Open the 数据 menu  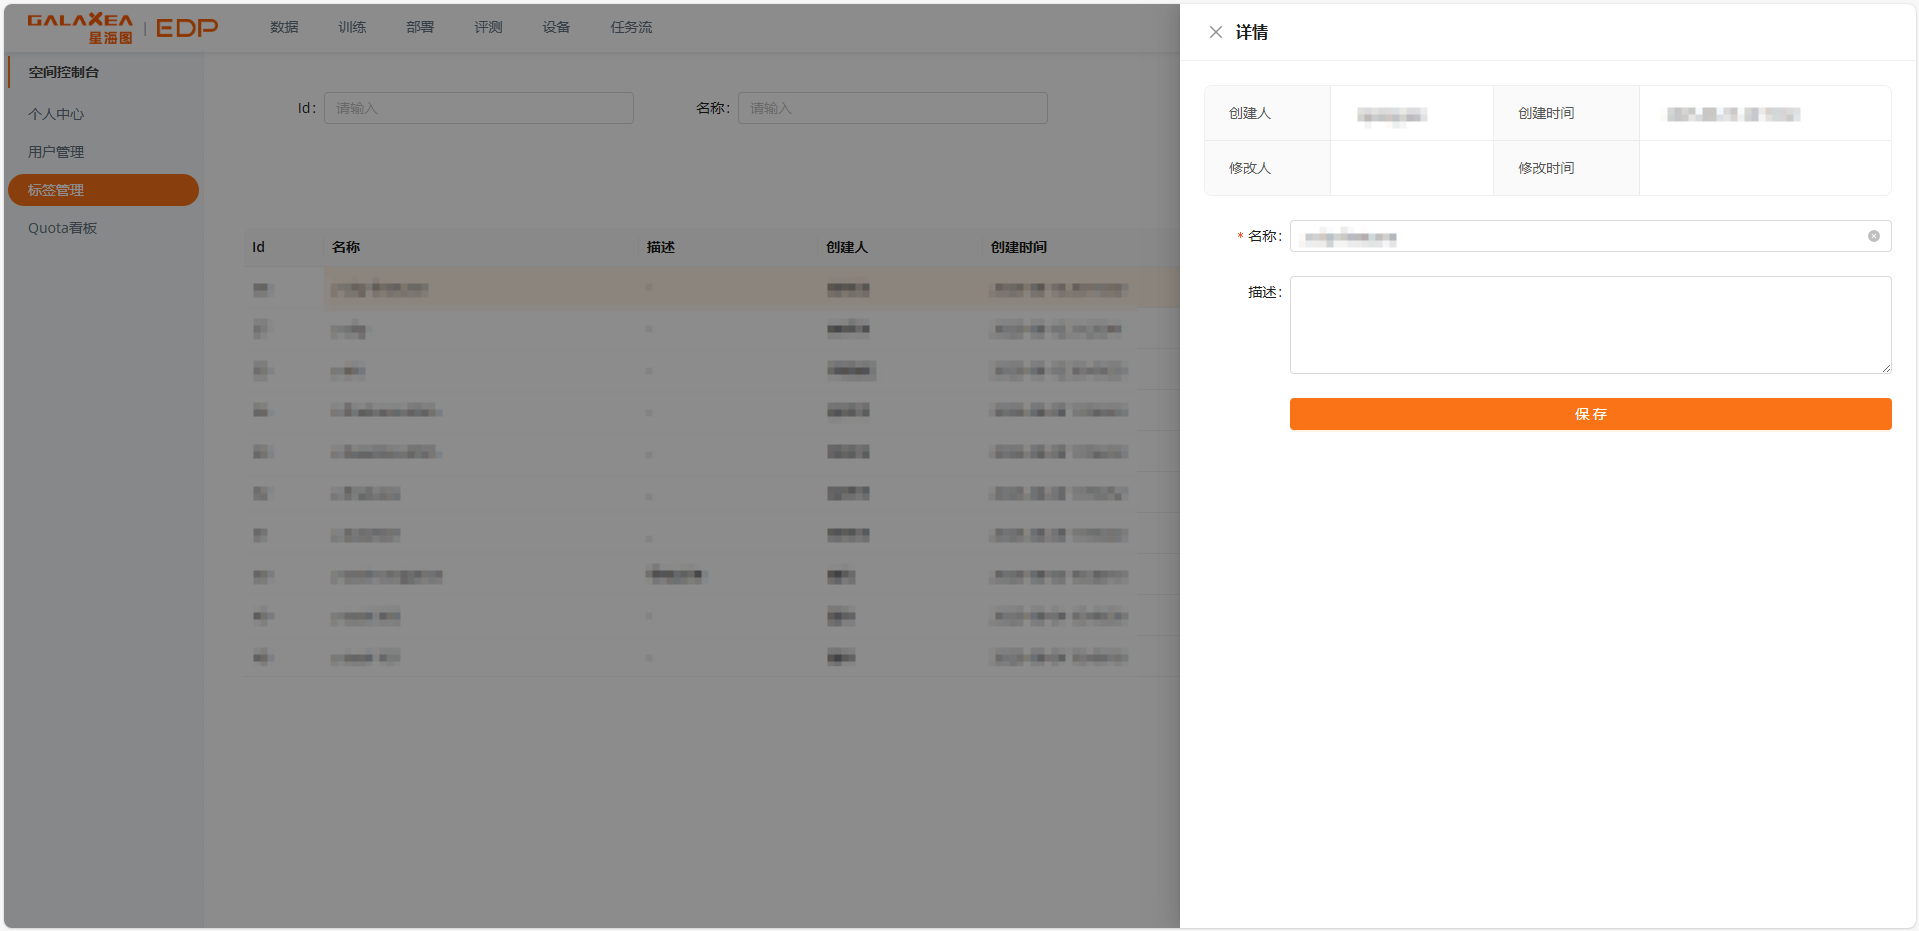[284, 27]
